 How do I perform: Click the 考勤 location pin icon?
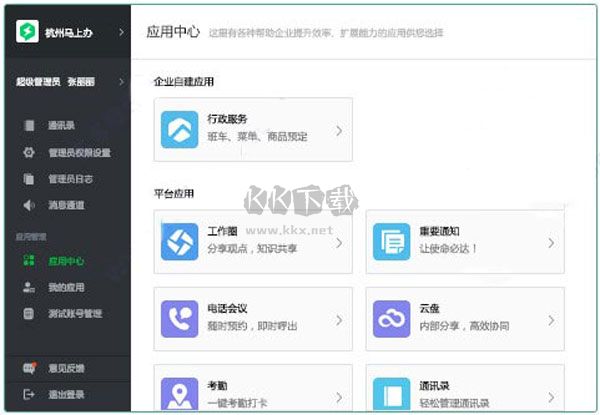(179, 394)
